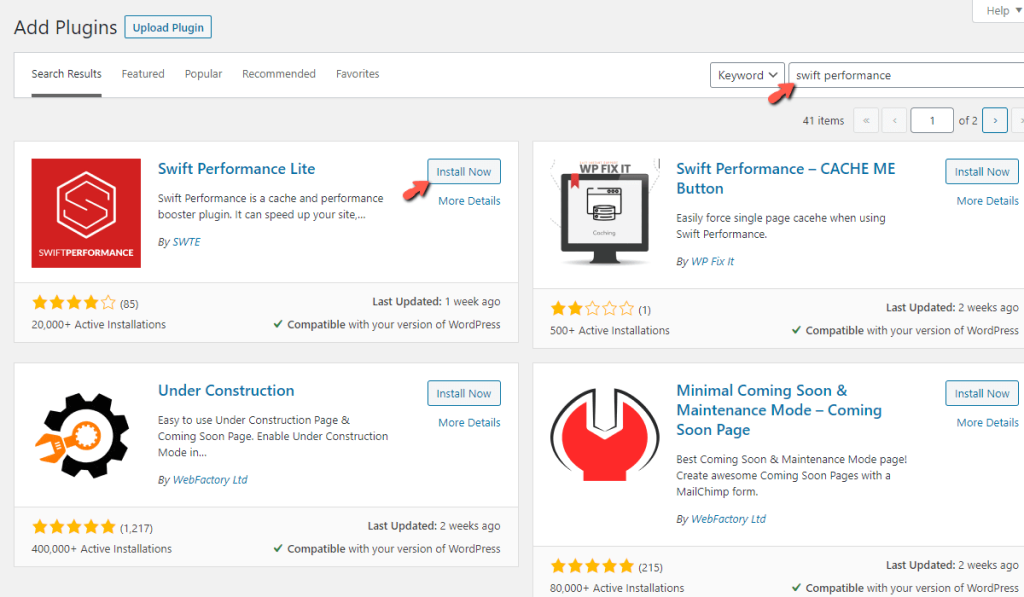The height and width of the screenshot is (597, 1024).
Task: Go to next page of results
Action: coord(995,120)
